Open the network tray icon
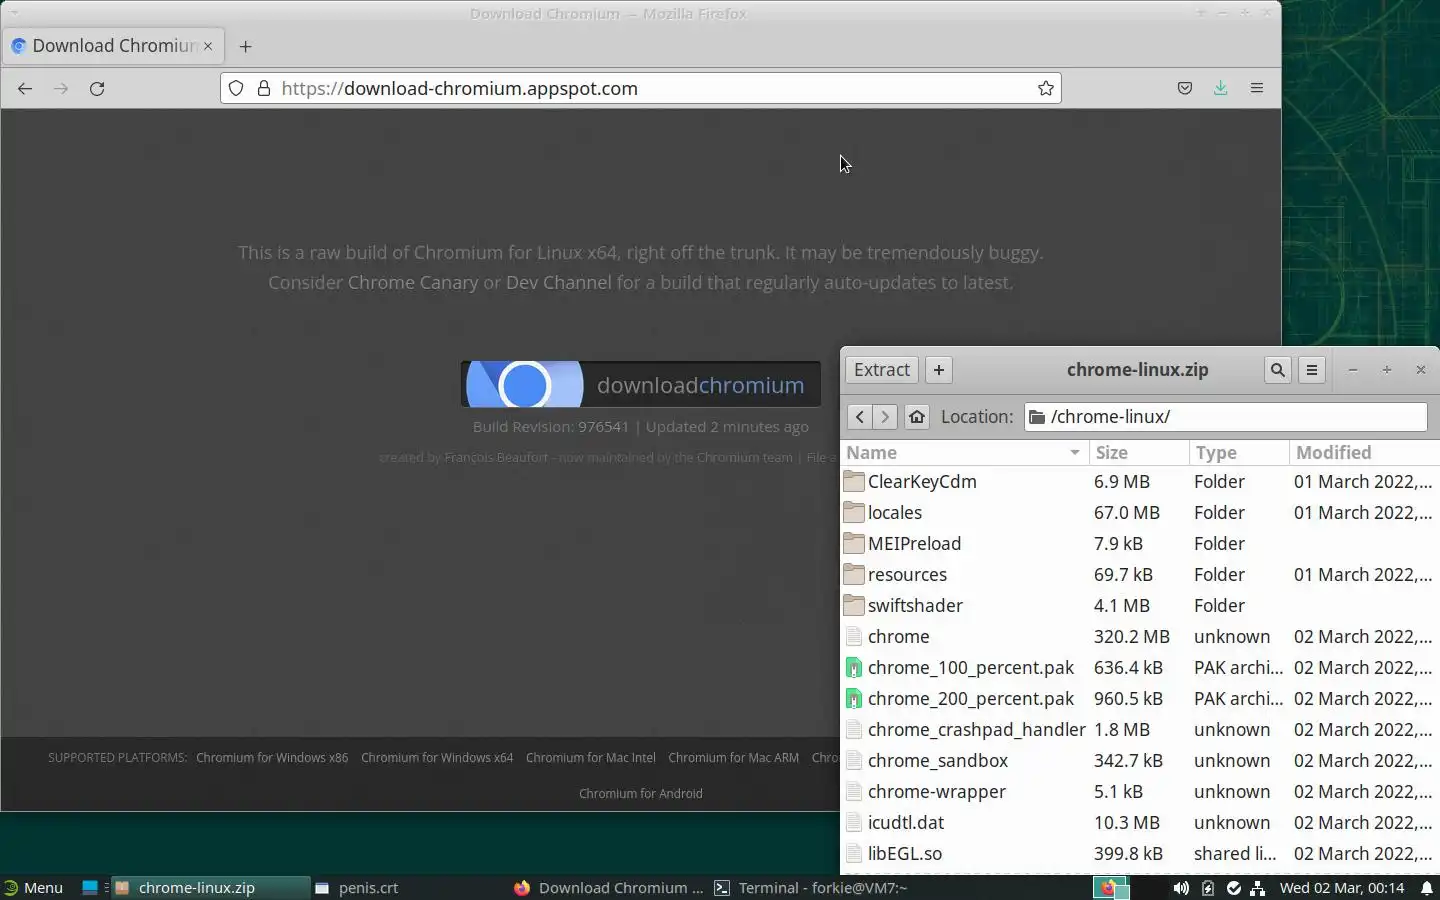This screenshot has height=900, width=1440. point(1258,888)
